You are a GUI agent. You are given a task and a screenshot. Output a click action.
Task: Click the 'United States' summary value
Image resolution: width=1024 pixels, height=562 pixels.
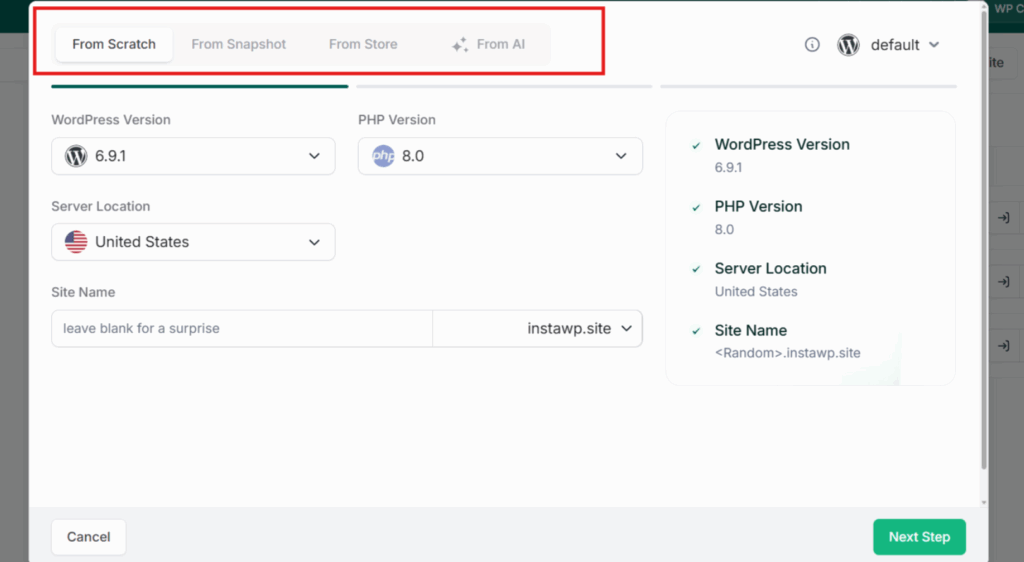pos(756,292)
